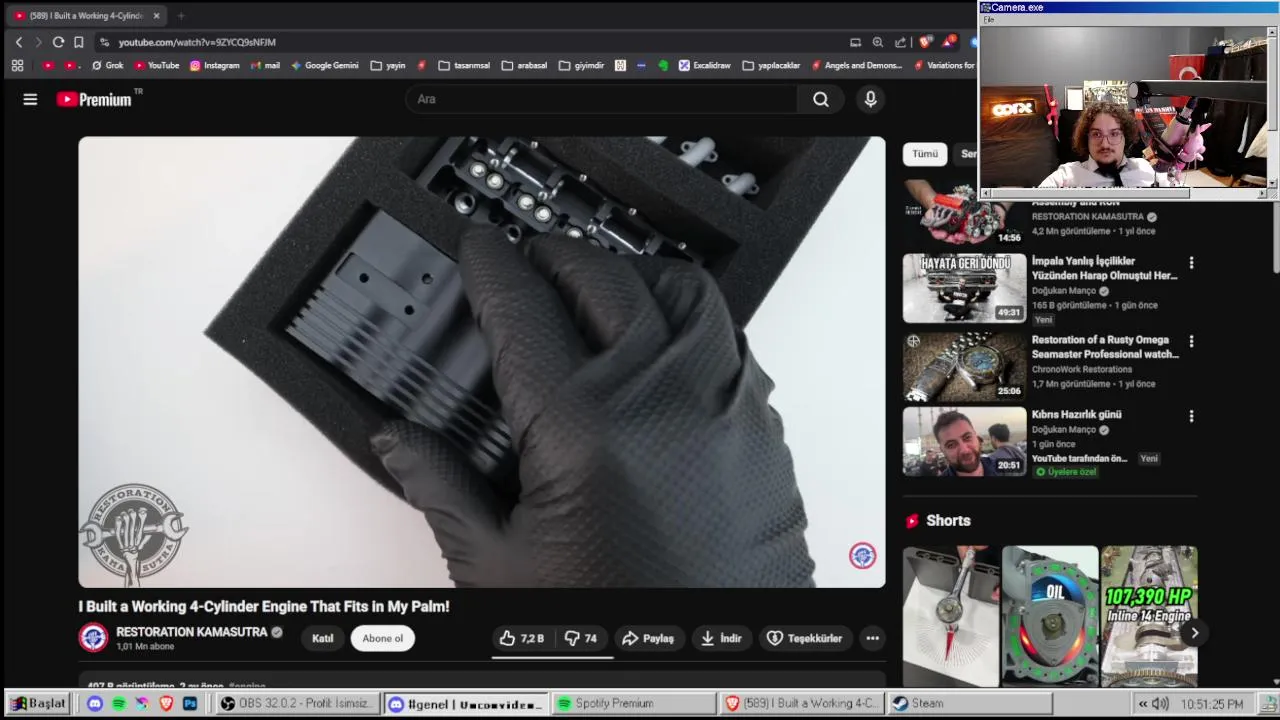Viewport: 1280px width, 720px height.
Task: Click the browser zoom magnifier icon
Action: pyautogui.click(x=878, y=42)
